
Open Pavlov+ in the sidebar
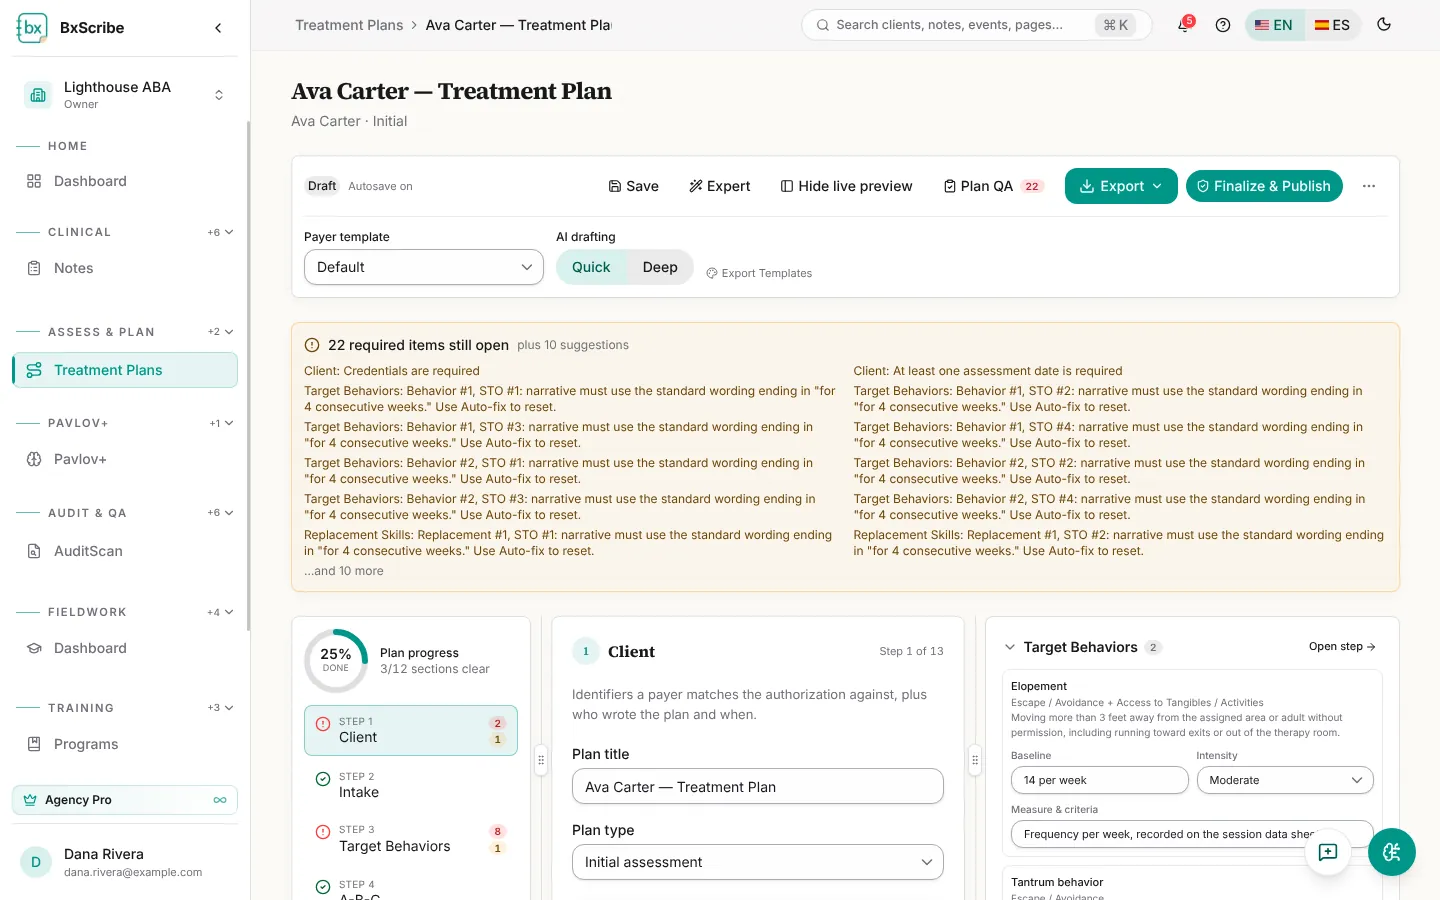125,459
